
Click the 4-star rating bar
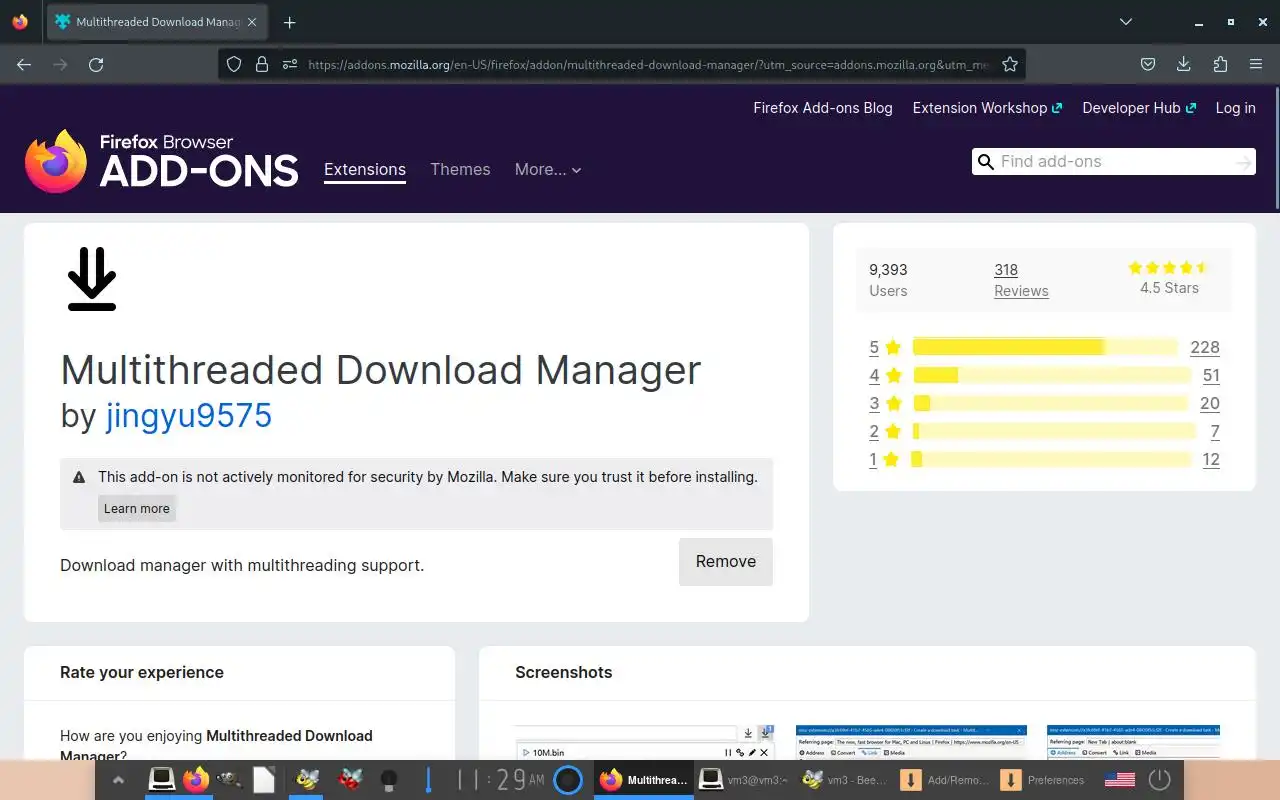1052,375
